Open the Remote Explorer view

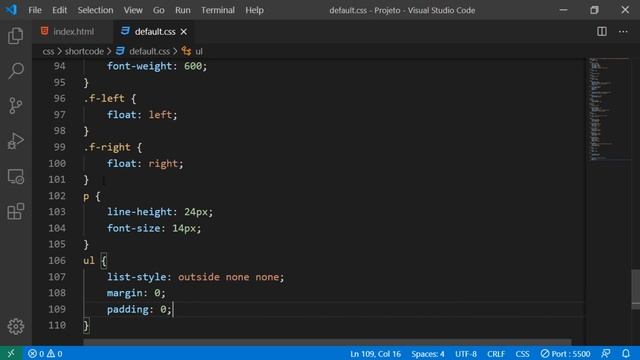click(16, 176)
